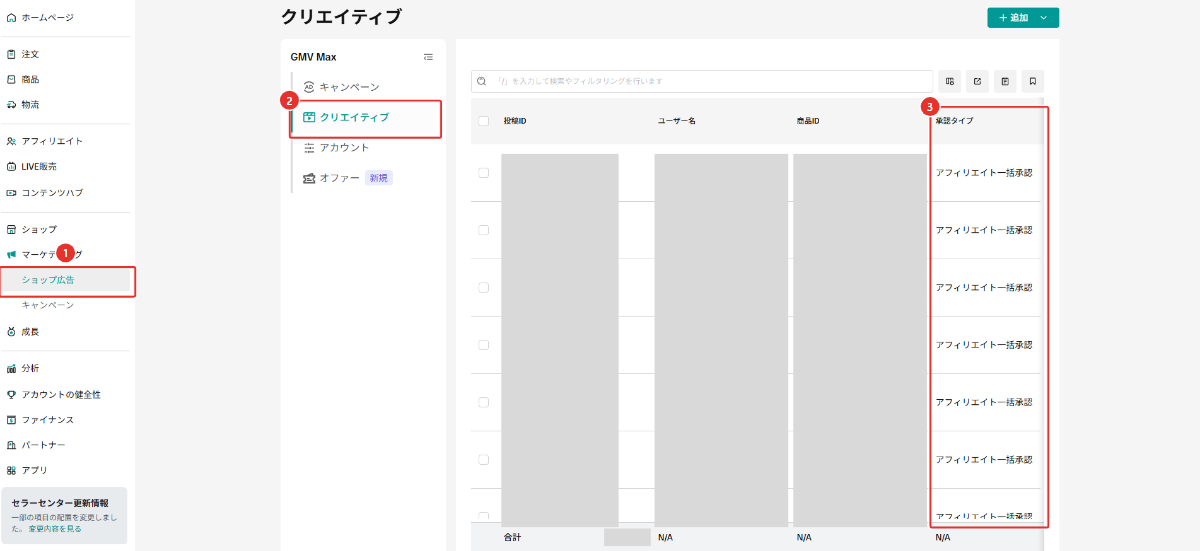Click the GMV Max panel title
This screenshot has height=551, width=1200.
coord(313,57)
